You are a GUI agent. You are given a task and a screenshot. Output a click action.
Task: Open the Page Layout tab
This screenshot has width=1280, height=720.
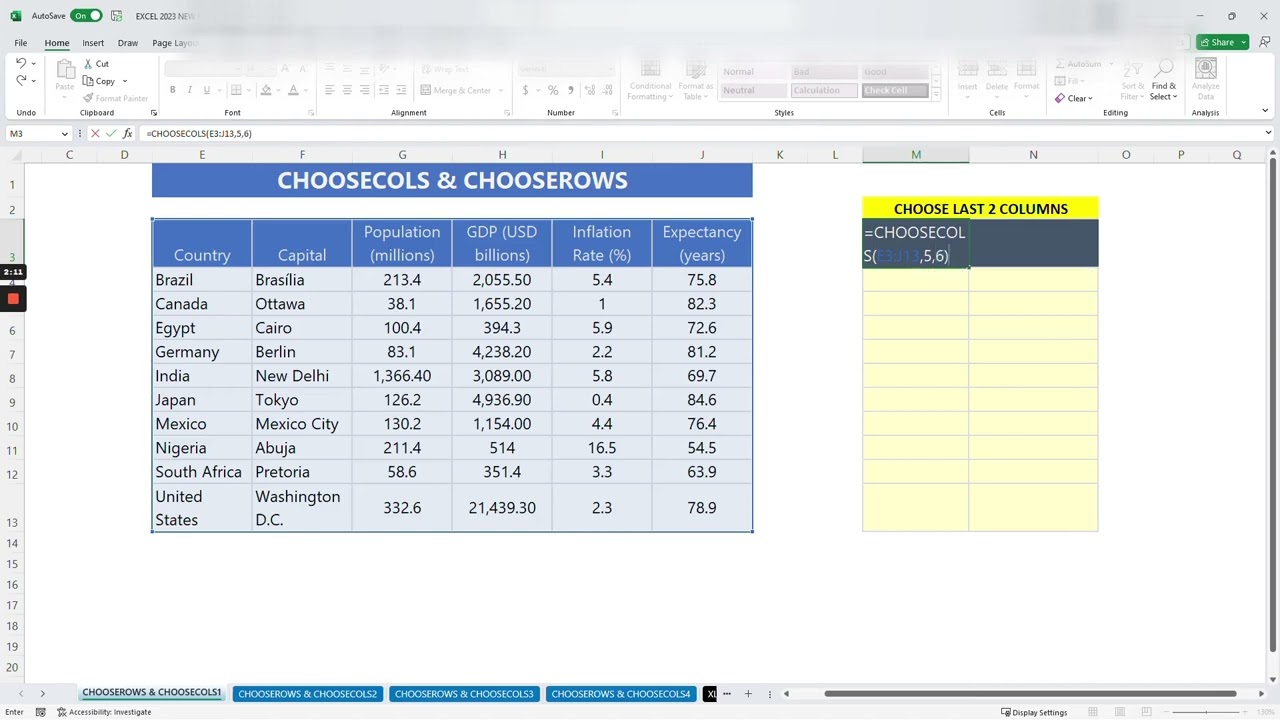click(175, 43)
